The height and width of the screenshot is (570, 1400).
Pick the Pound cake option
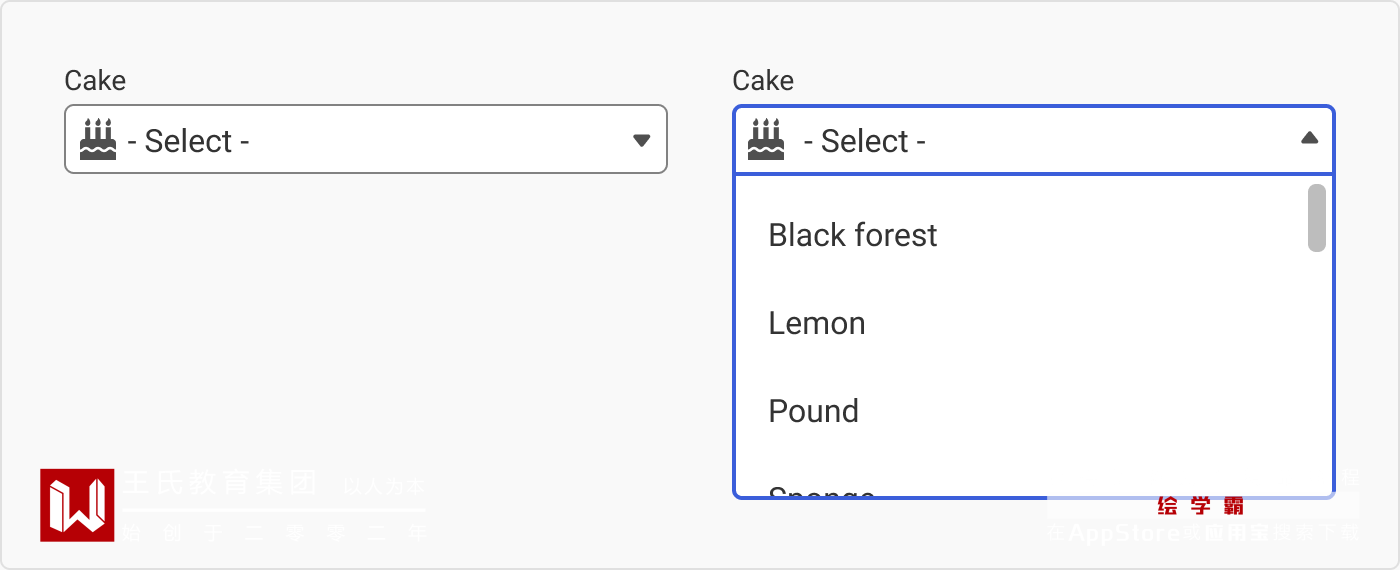pos(813,411)
